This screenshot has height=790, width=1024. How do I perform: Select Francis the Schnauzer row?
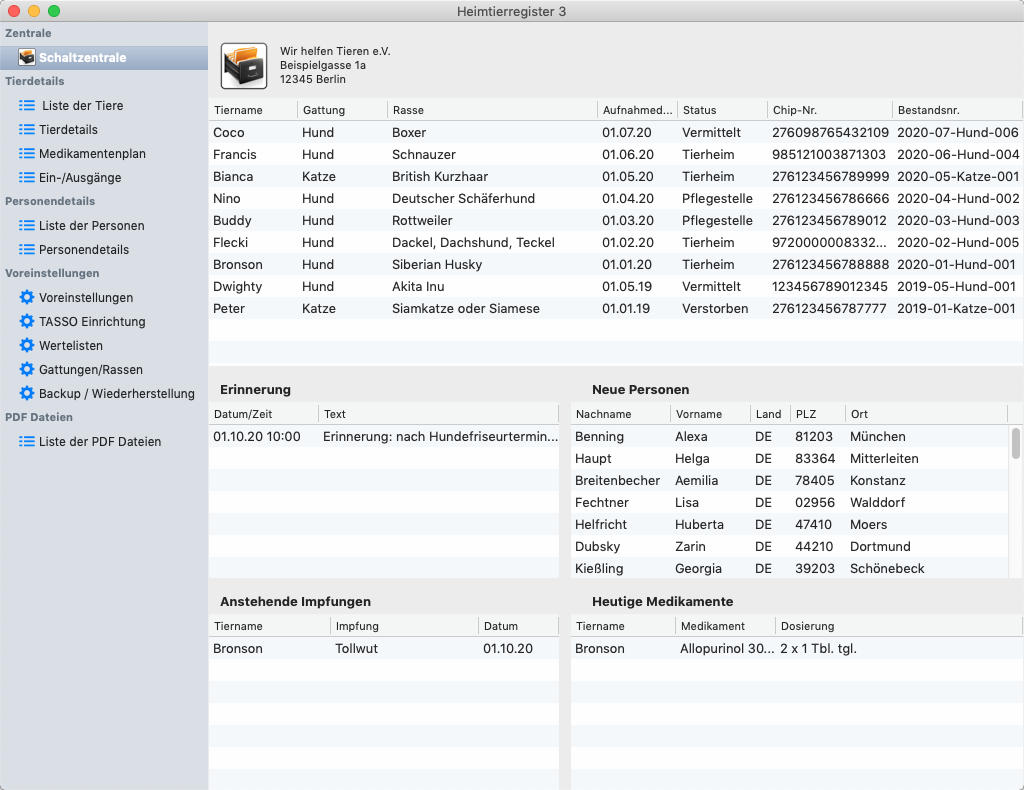616,154
